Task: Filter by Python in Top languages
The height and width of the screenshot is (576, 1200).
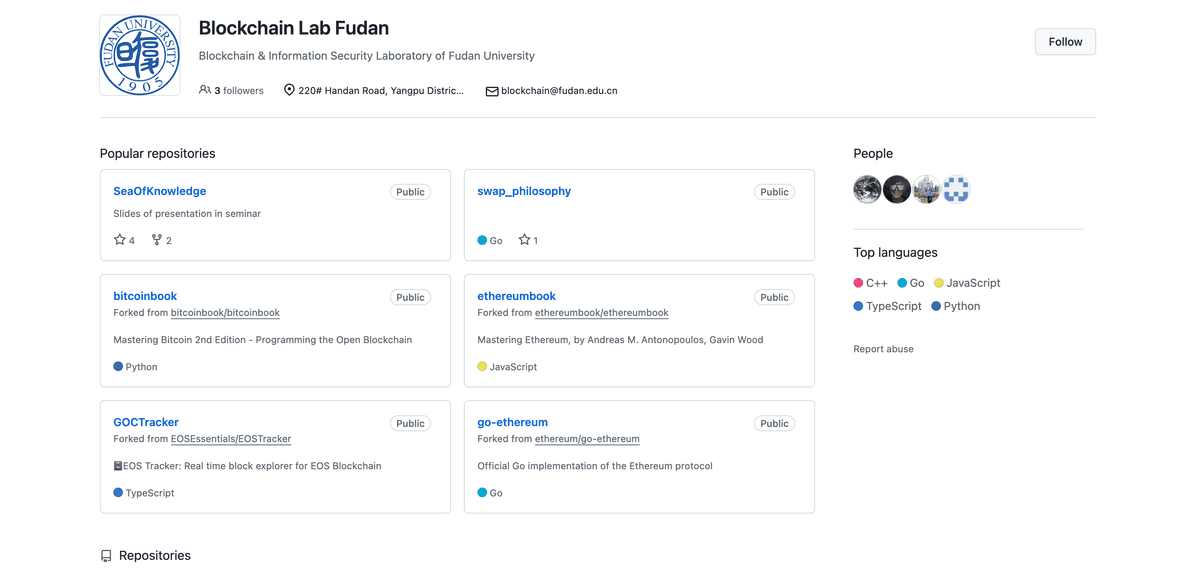Action: coord(956,306)
